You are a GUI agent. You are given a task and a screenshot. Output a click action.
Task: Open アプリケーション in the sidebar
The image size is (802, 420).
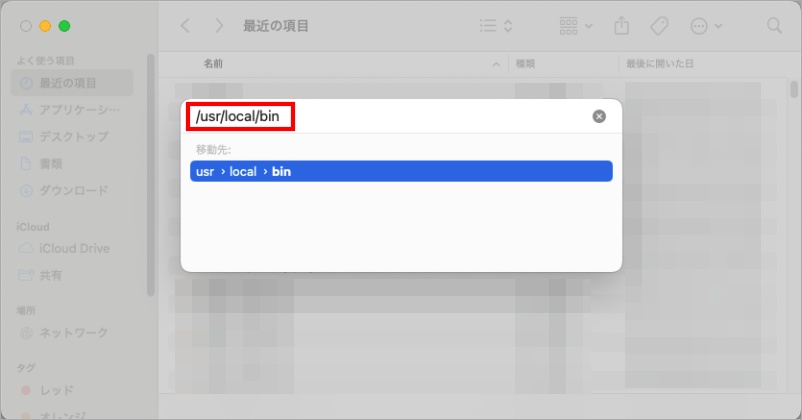pyautogui.click(x=78, y=109)
